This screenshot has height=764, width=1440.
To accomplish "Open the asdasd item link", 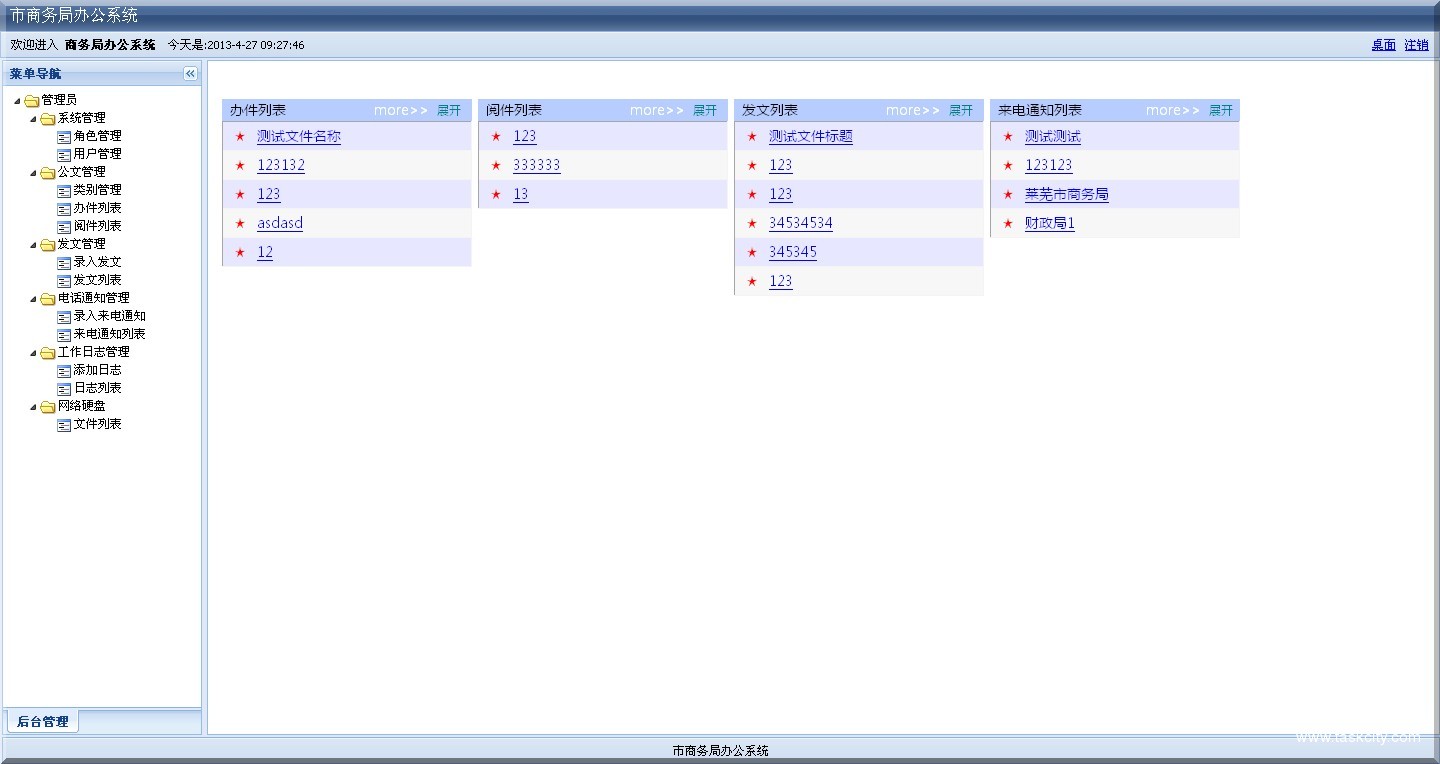I will click(280, 223).
